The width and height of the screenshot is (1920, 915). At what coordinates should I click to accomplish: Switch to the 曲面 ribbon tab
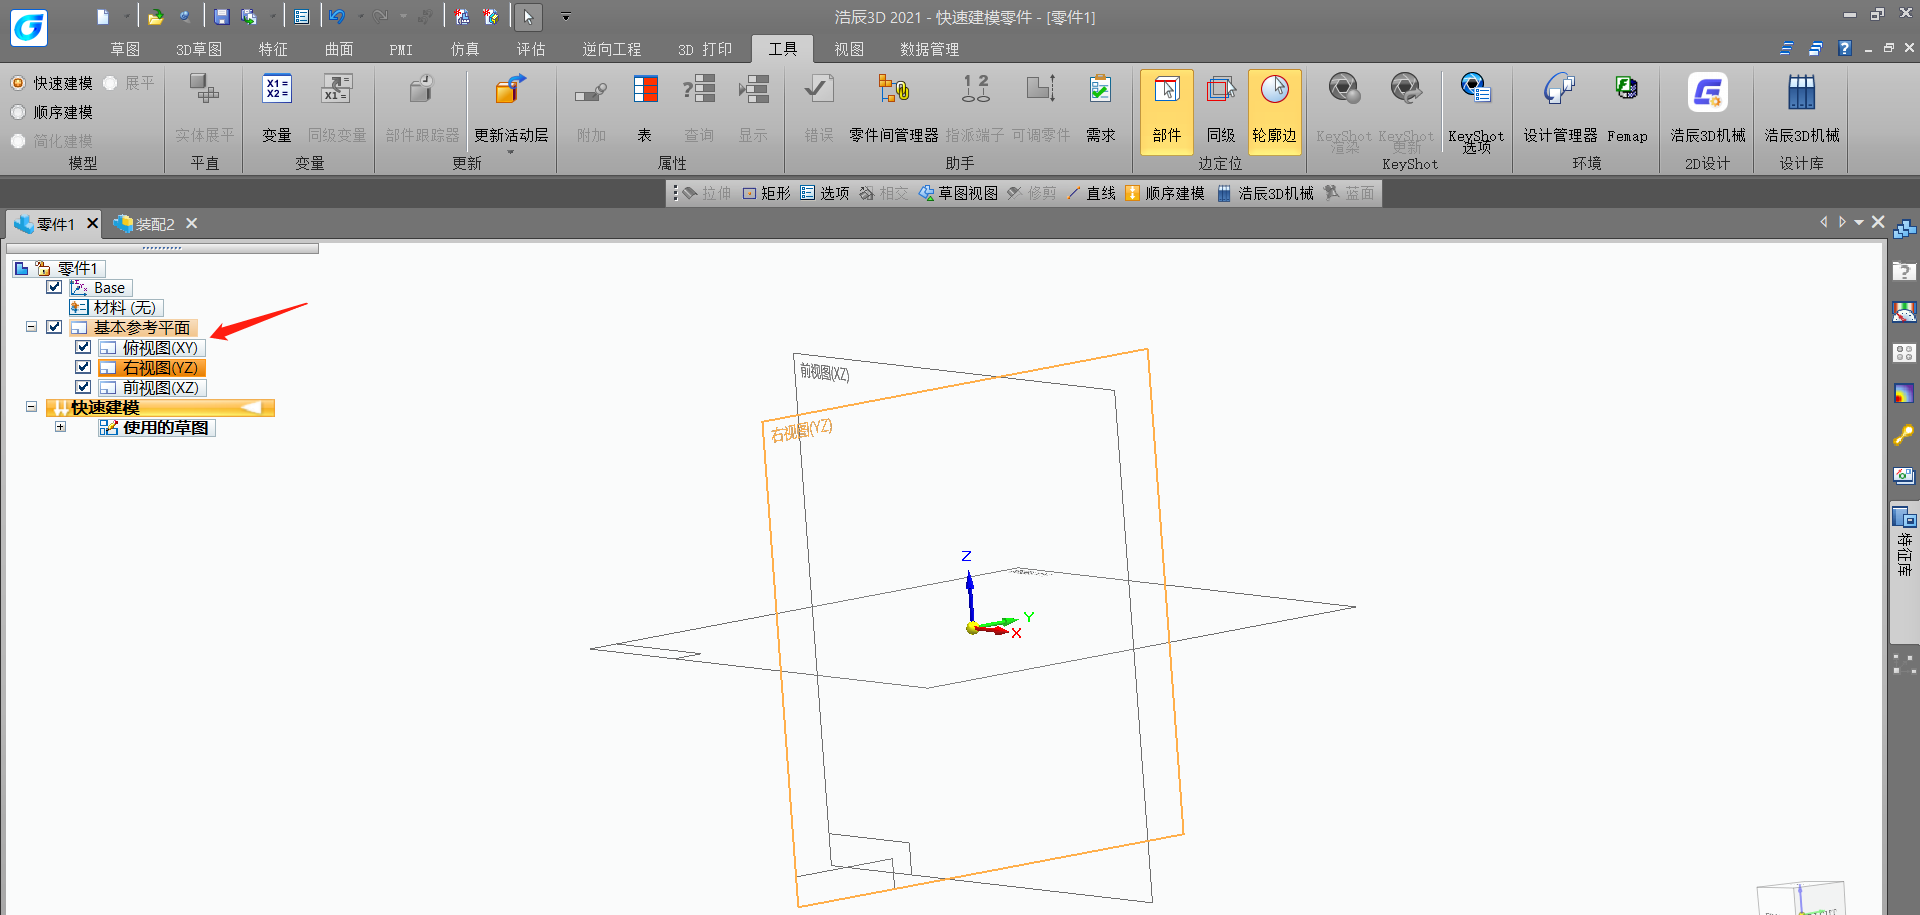pyautogui.click(x=339, y=49)
